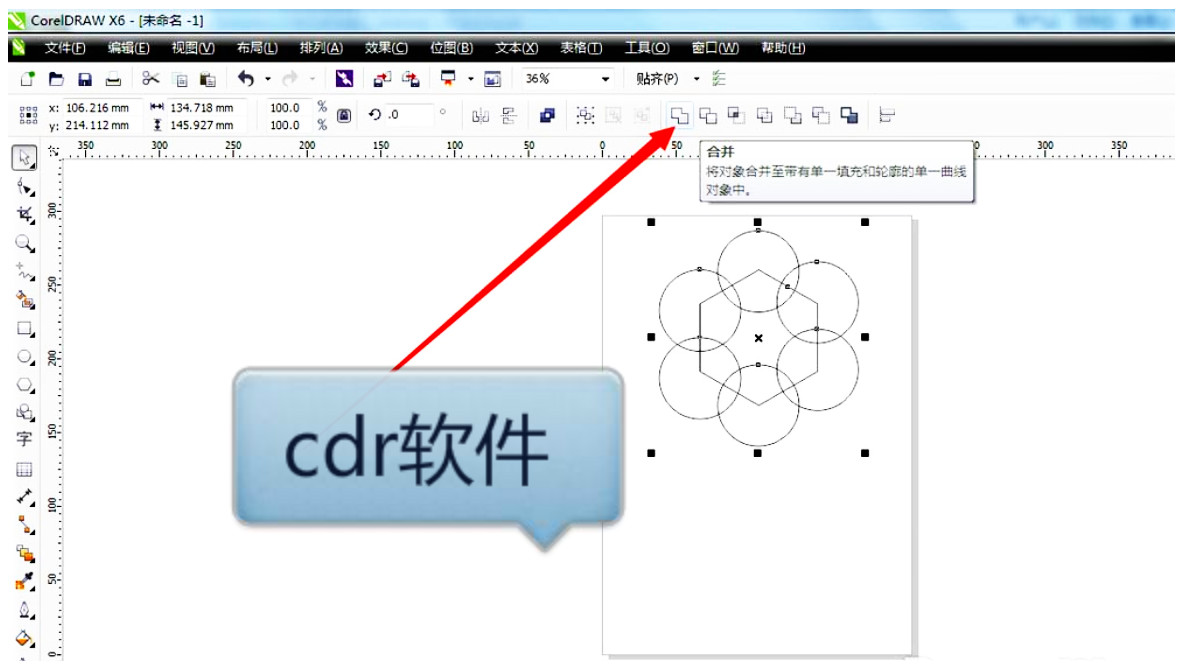Image resolution: width=1184 pixels, height=672 pixels.
Task: Export the drawing
Action: (411, 79)
